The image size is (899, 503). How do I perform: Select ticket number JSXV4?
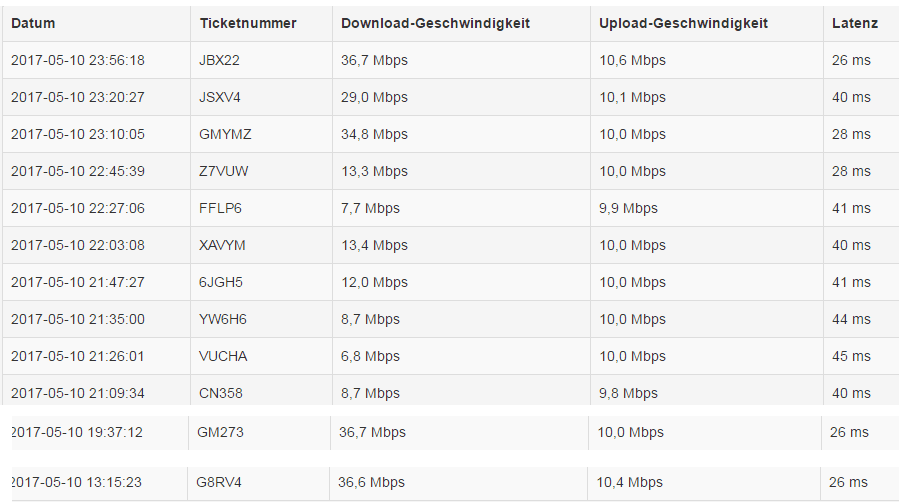tap(220, 98)
